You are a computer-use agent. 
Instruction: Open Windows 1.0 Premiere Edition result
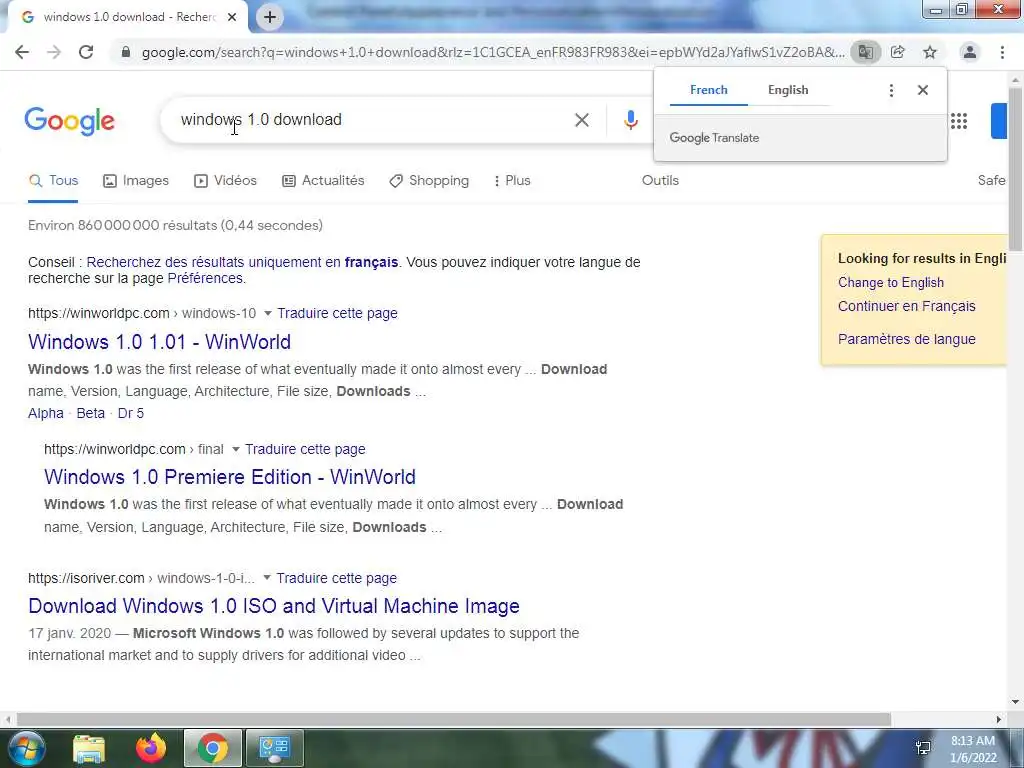[230, 477]
